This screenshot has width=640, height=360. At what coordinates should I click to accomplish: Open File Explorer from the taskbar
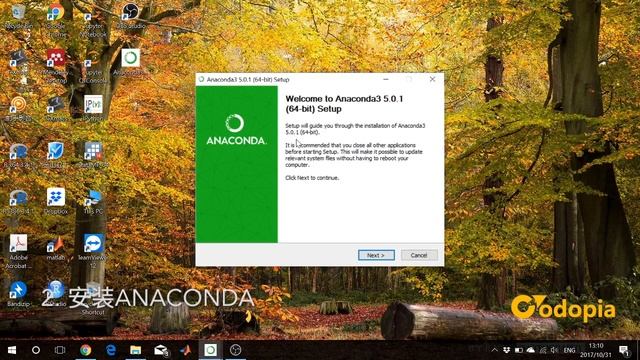136,350
